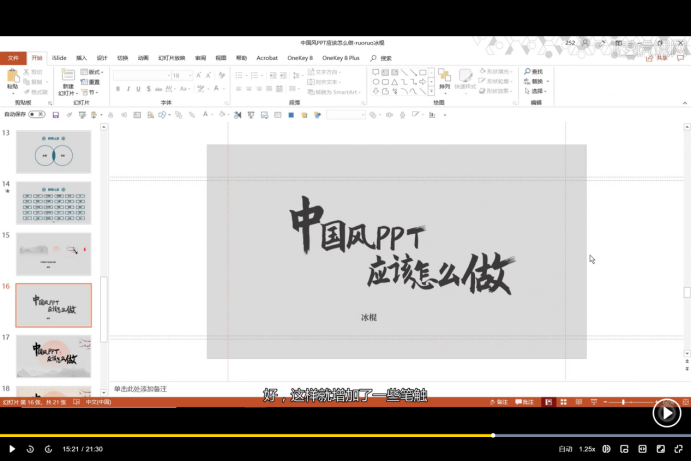Collapse the ribbon with the chevron

pos(684,103)
